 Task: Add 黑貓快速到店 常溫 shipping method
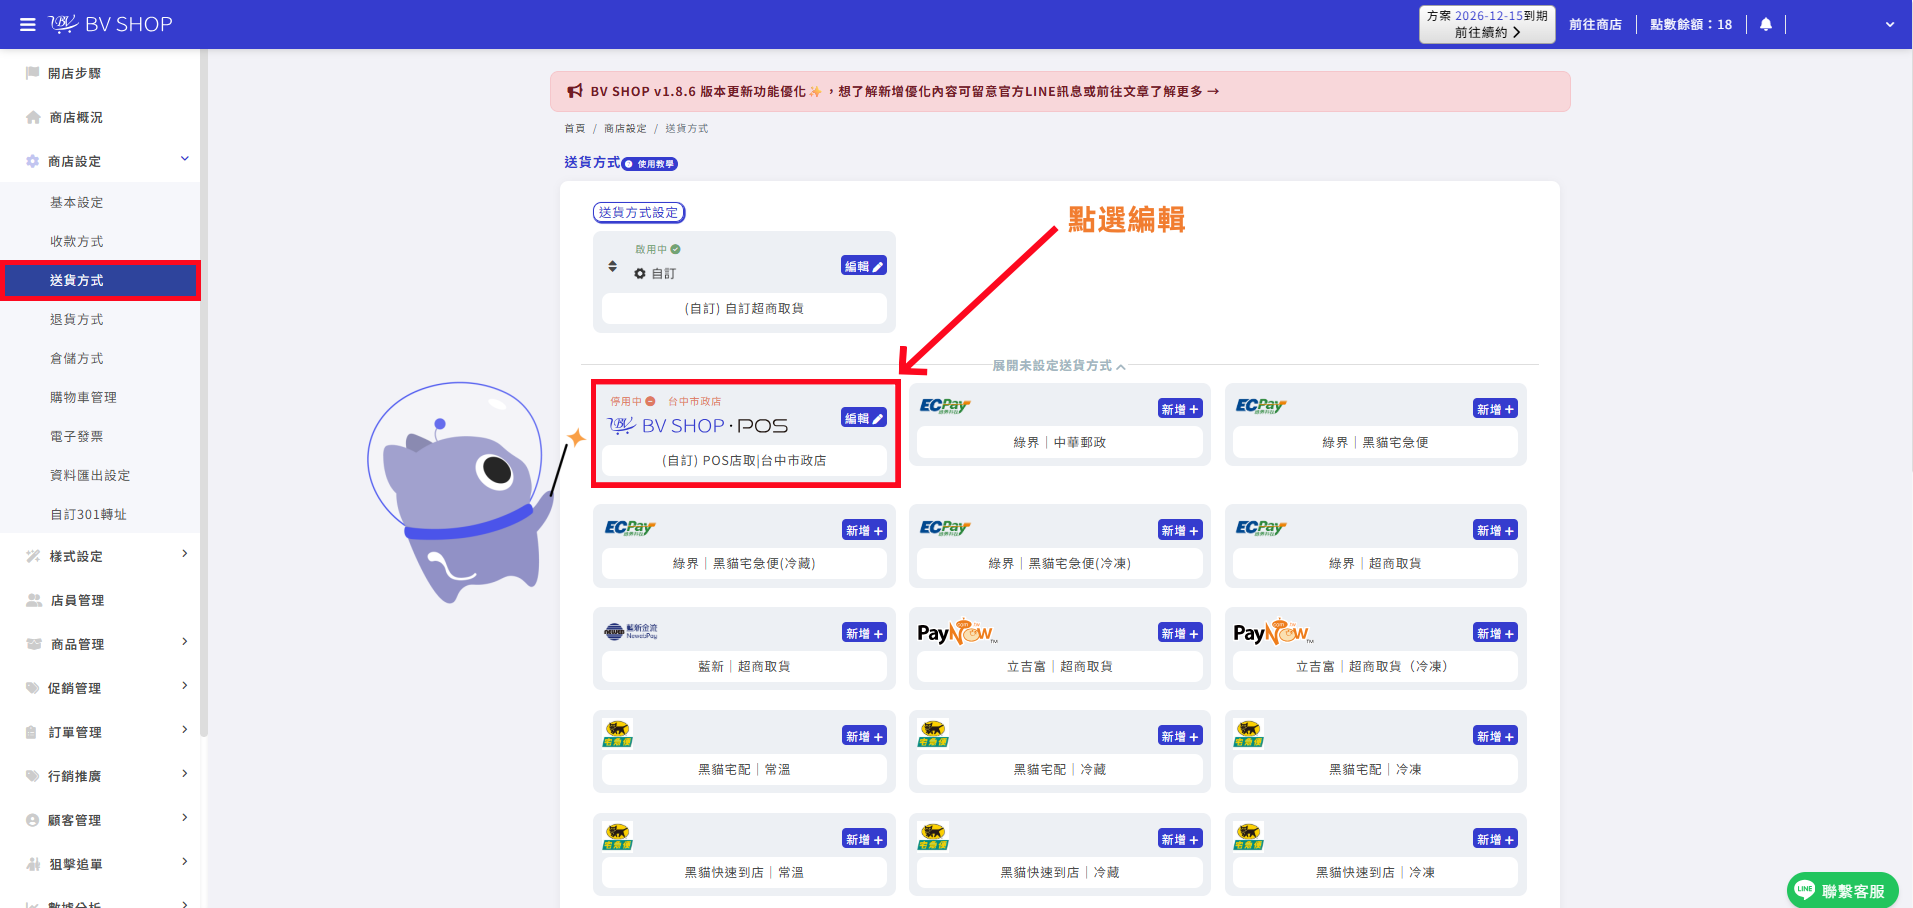click(x=864, y=839)
